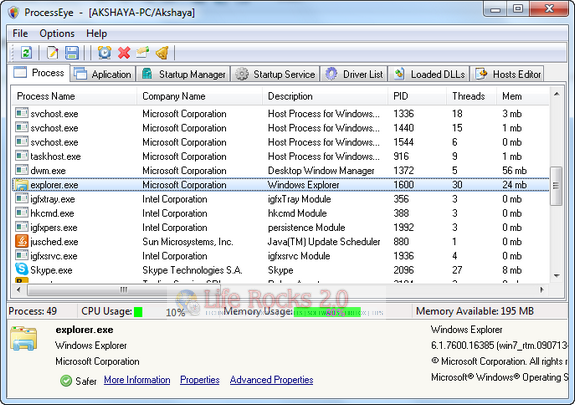Click the horizontal scrollbar thumb
This screenshot has height=405, width=575.
point(124,290)
